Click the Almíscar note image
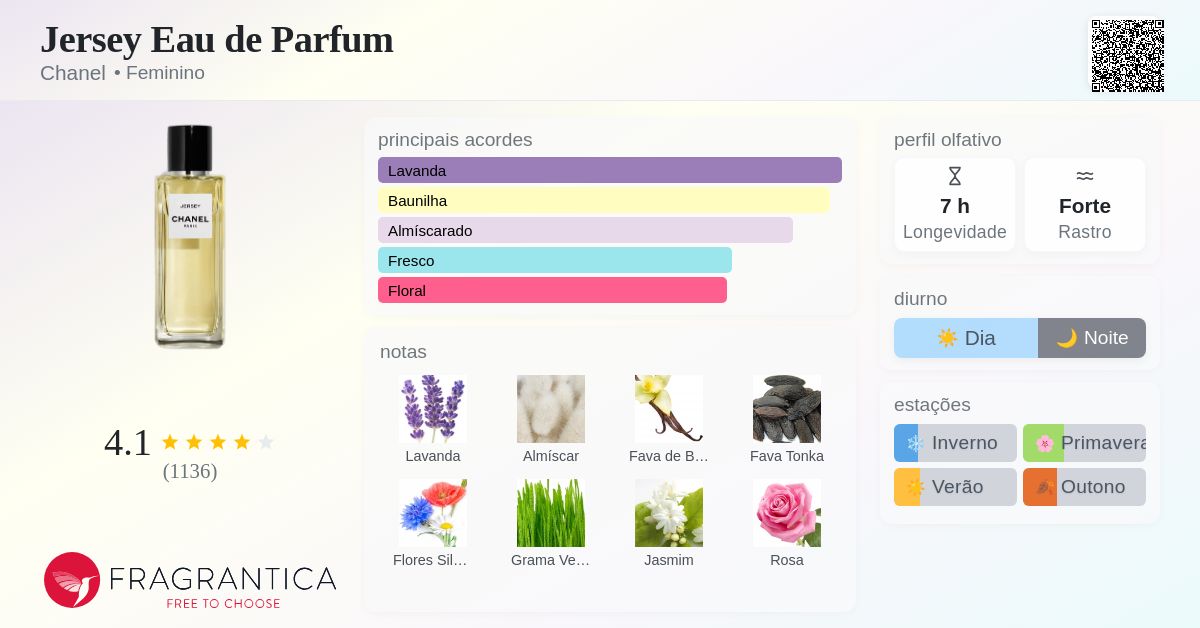The height and width of the screenshot is (628, 1200). point(551,409)
